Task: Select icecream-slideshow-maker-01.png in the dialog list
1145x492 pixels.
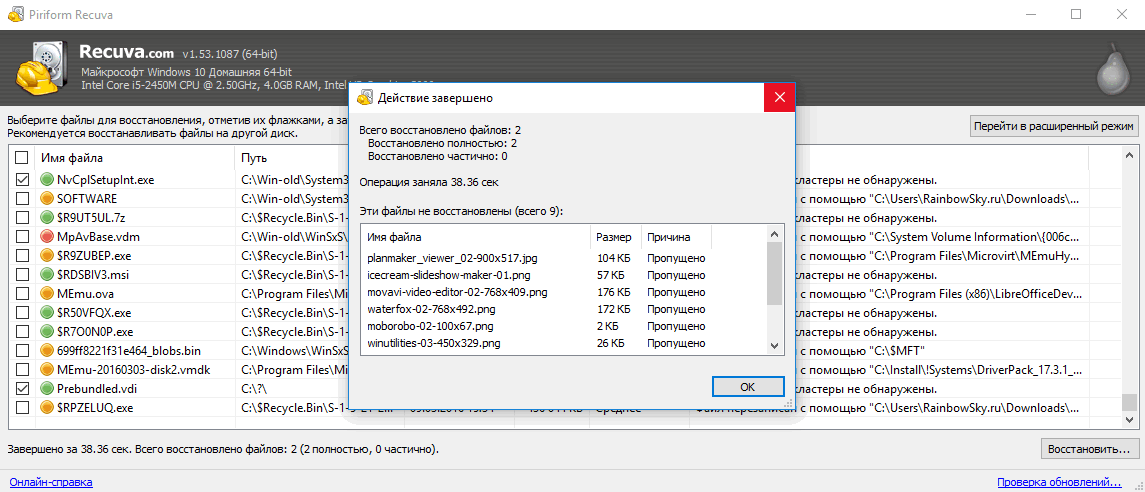Action: click(447, 275)
